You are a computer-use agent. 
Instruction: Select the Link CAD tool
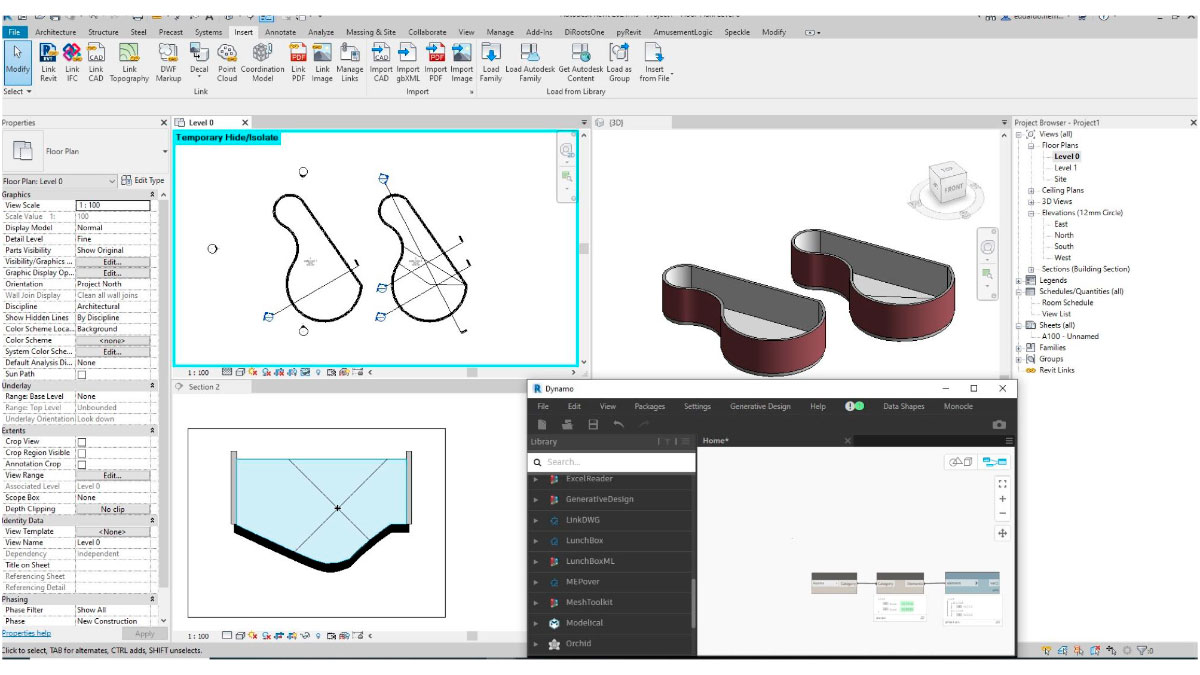pos(96,61)
